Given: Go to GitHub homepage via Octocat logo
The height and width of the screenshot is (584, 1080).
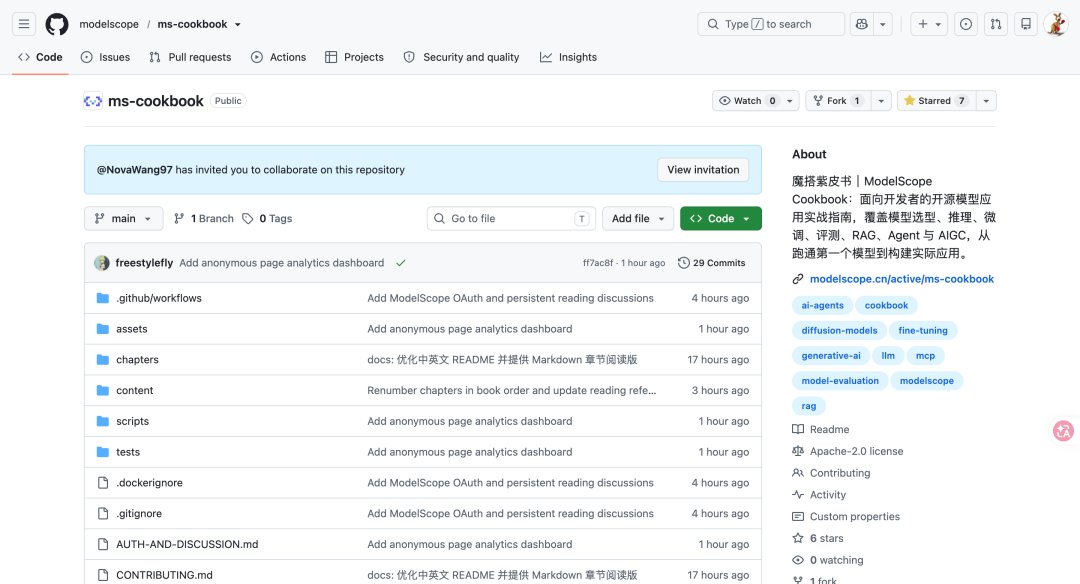Looking at the screenshot, I should click(56, 24).
